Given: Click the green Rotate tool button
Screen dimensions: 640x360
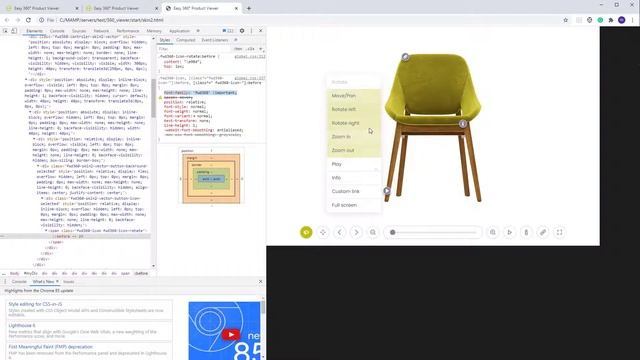Looking at the screenshot, I should pos(306,232).
